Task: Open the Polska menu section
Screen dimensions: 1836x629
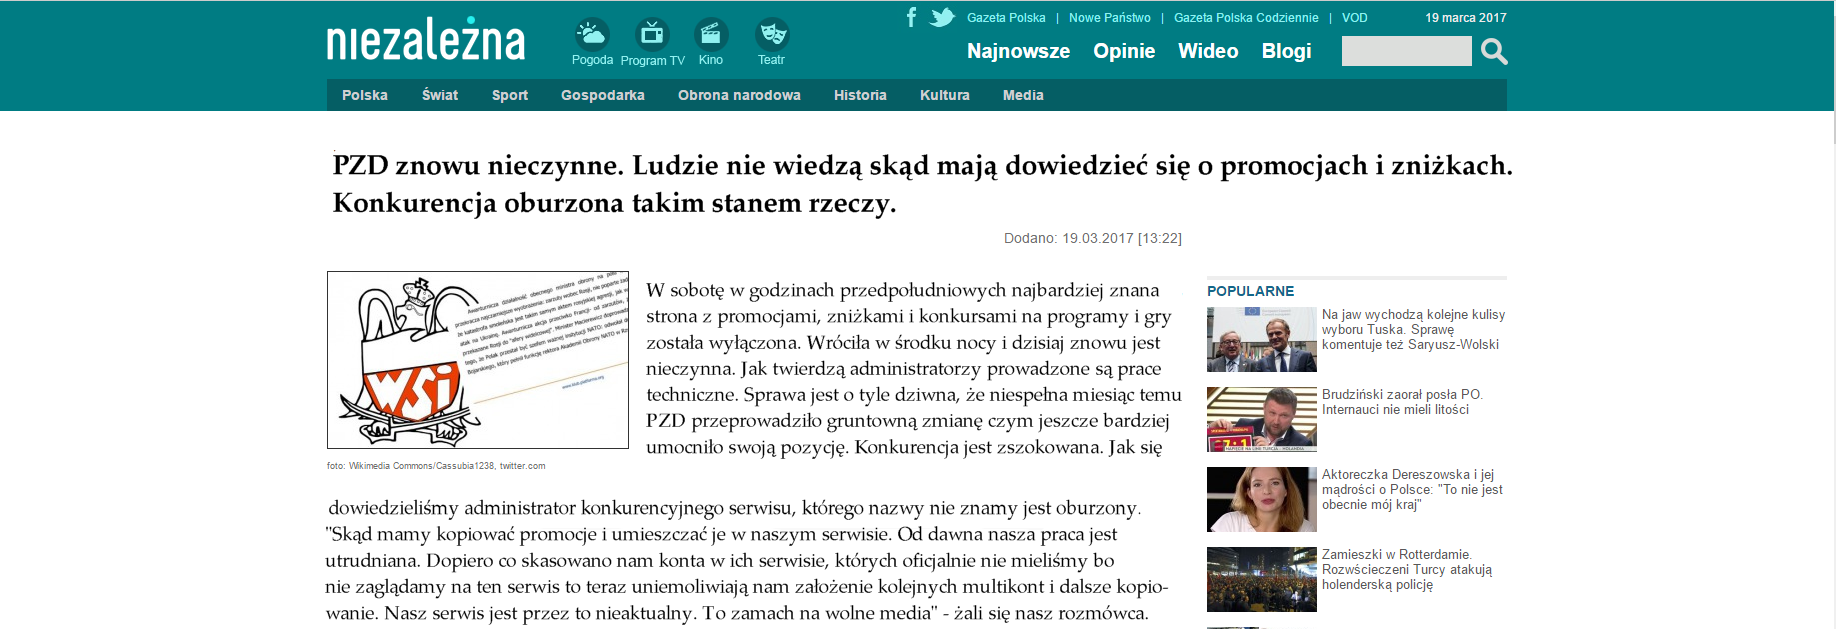Action: 365,95
